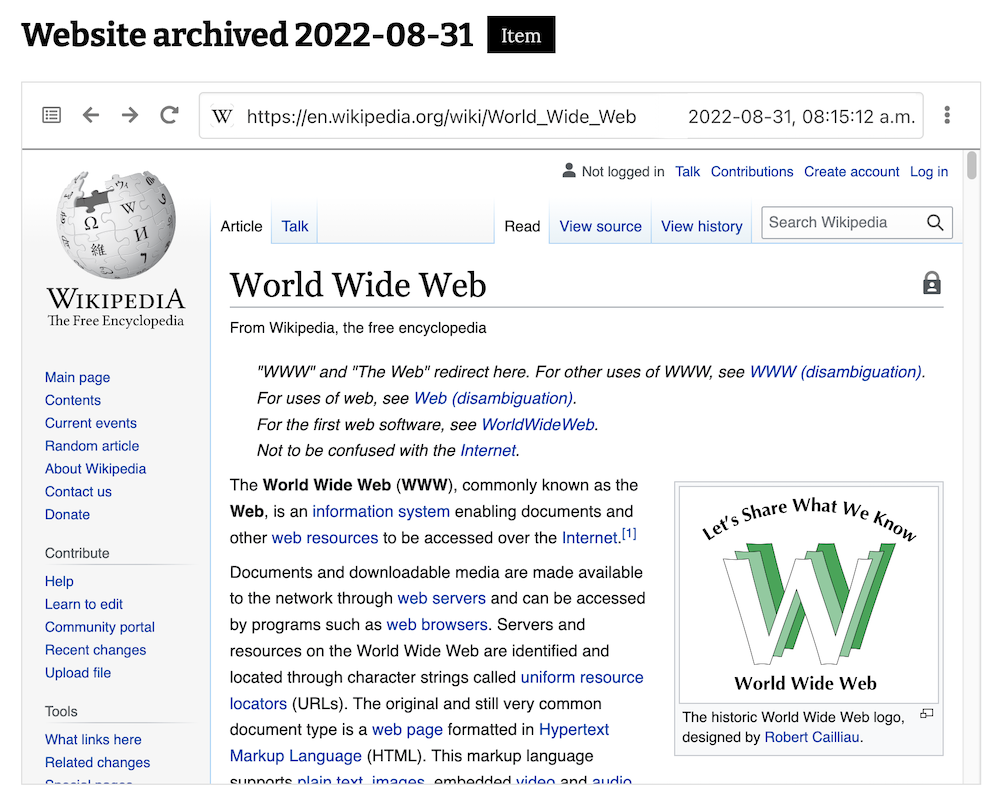This screenshot has width=1000, height=803.
Task: Click Create account
Action: (851, 172)
